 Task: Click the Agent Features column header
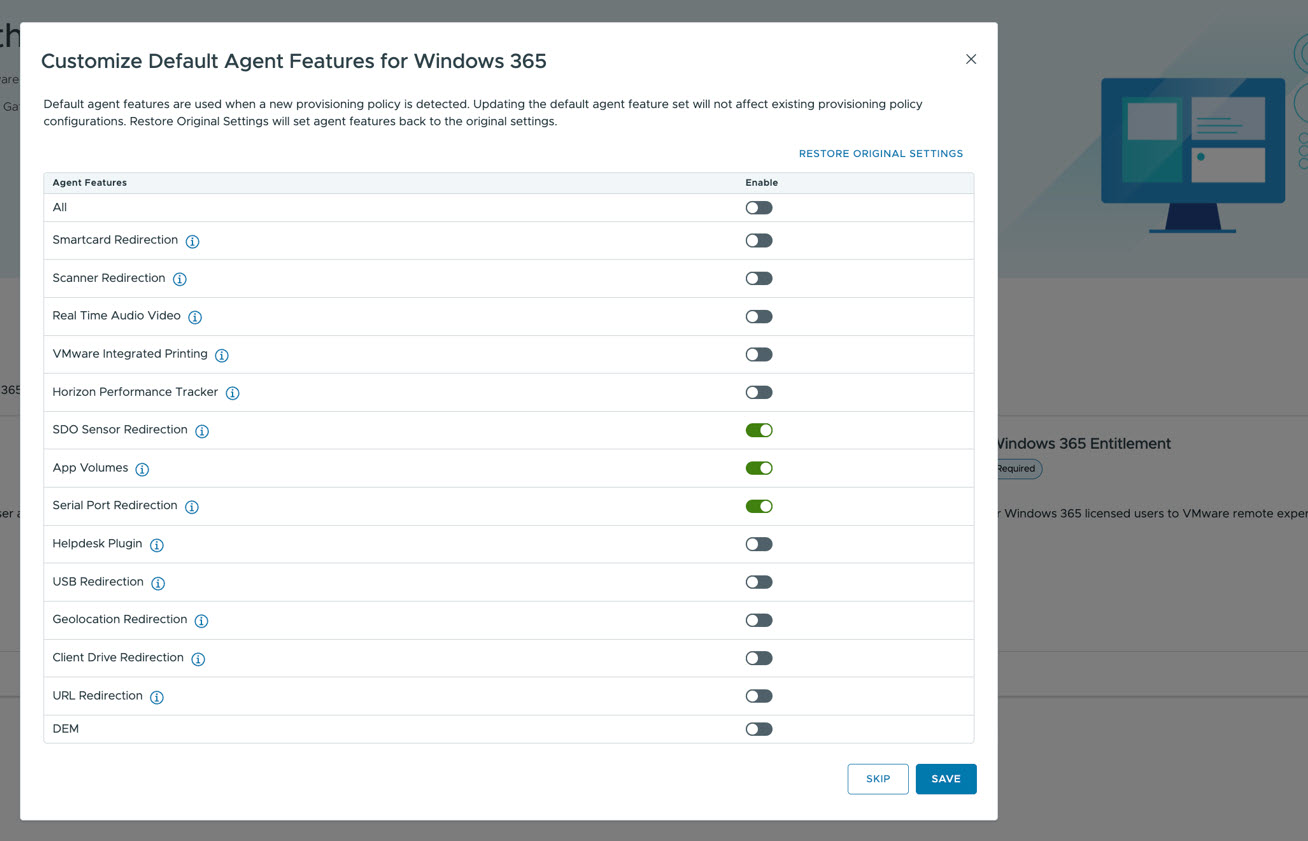(x=90, y=183)
